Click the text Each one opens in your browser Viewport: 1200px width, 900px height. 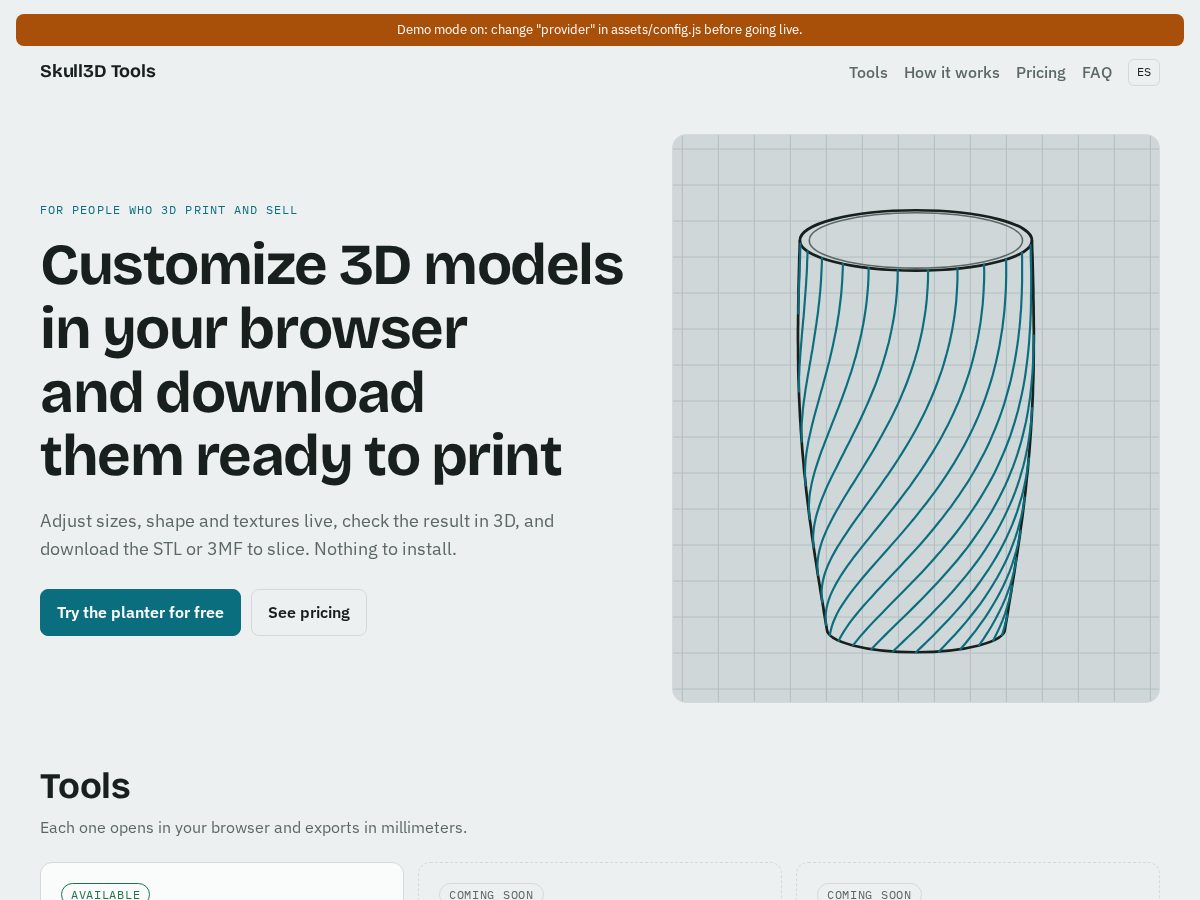pos(253,827)
